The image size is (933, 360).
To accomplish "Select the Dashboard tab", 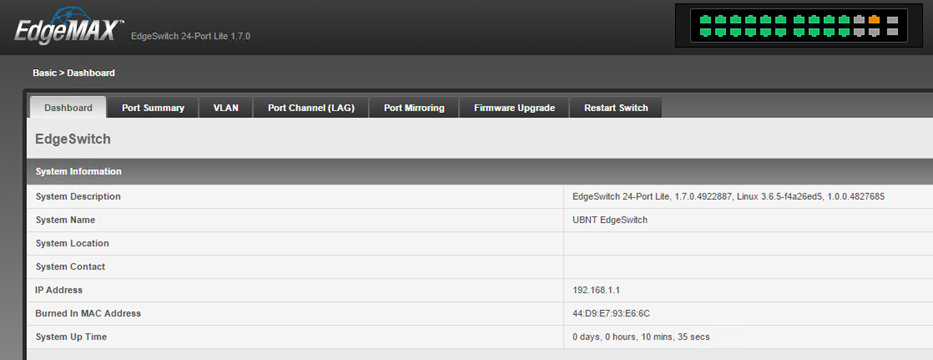I will coord(68,108).
